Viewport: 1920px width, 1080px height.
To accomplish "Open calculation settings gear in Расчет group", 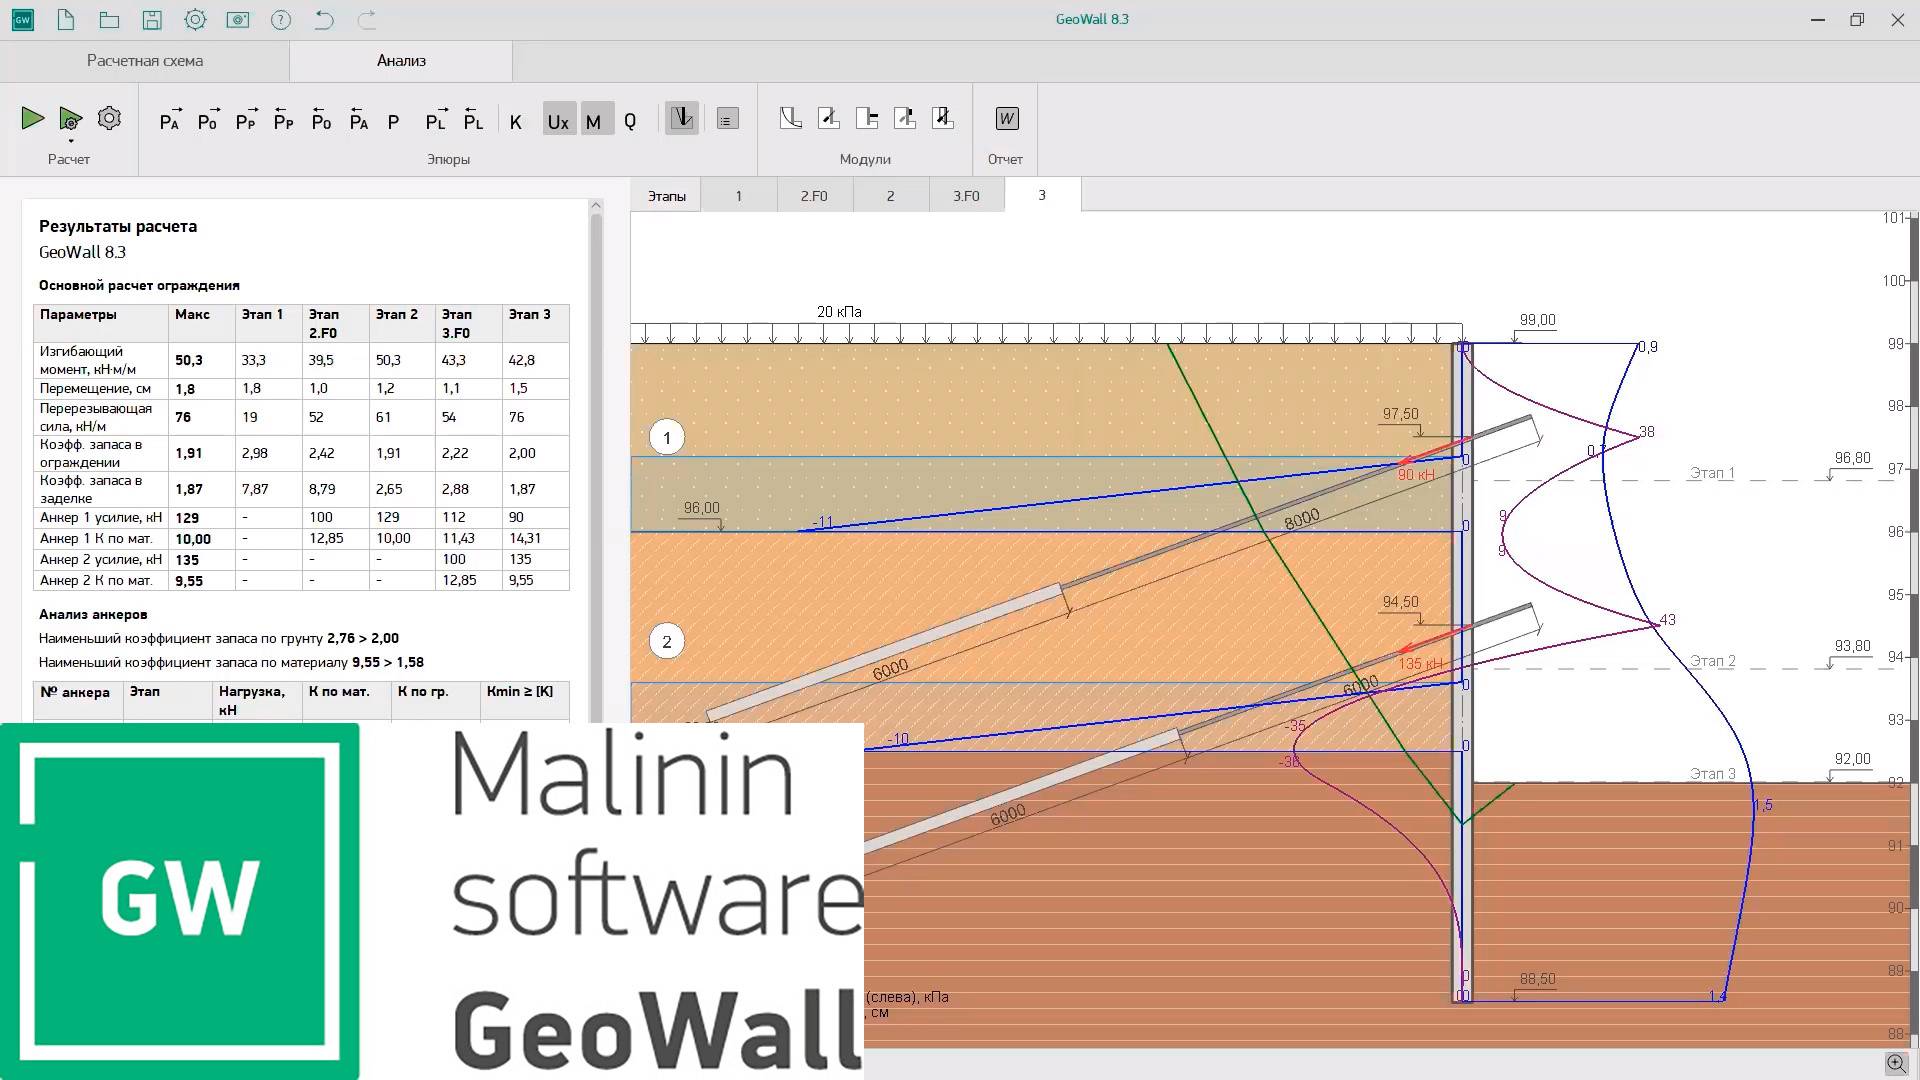I will pos(109,119).
